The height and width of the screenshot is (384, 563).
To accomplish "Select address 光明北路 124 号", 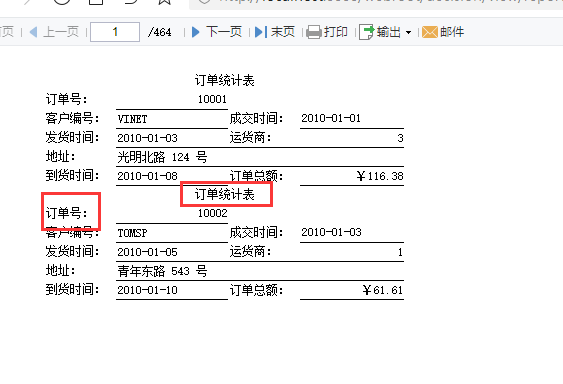I will (162, 157).
